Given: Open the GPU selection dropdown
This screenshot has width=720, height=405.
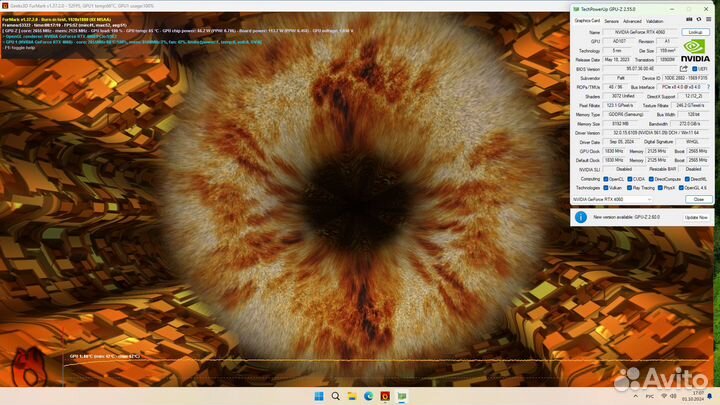Looking at the screenshot, I should pos(612,199).
